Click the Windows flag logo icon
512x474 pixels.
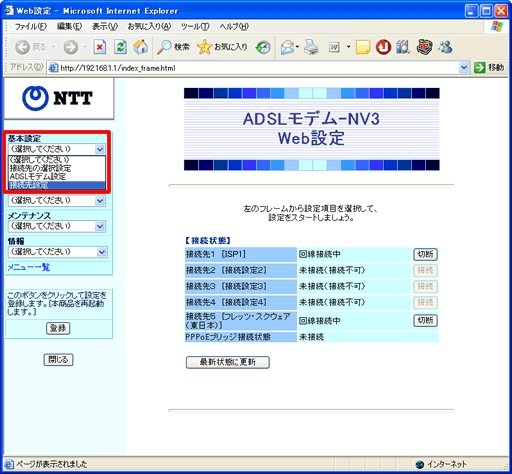coord(497,26)
